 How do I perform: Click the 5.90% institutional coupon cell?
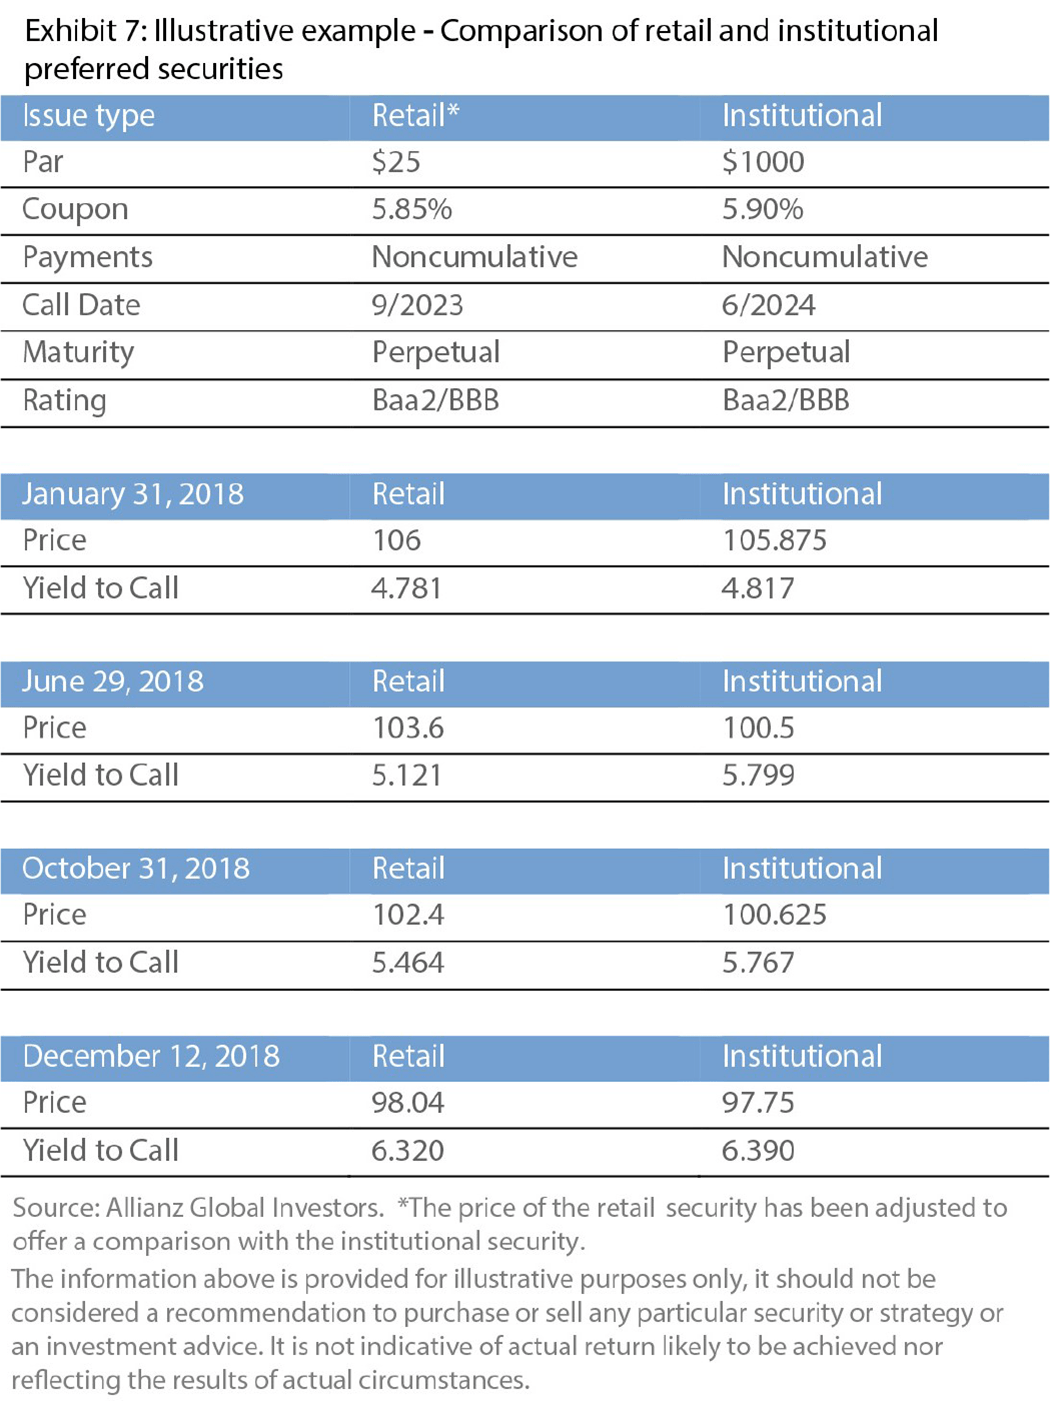pos(763,209)
